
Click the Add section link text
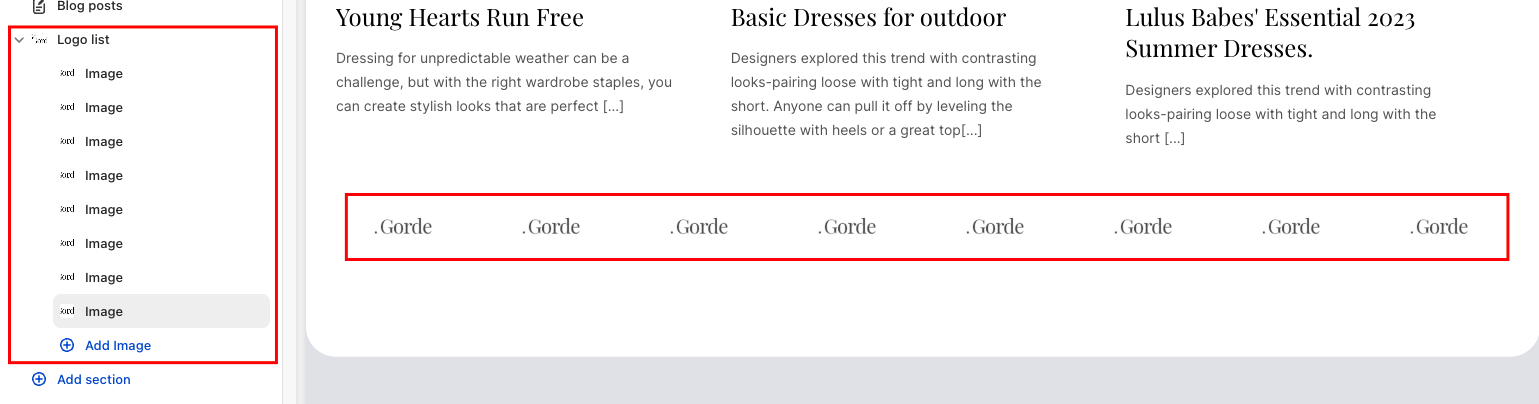point(94,379)
